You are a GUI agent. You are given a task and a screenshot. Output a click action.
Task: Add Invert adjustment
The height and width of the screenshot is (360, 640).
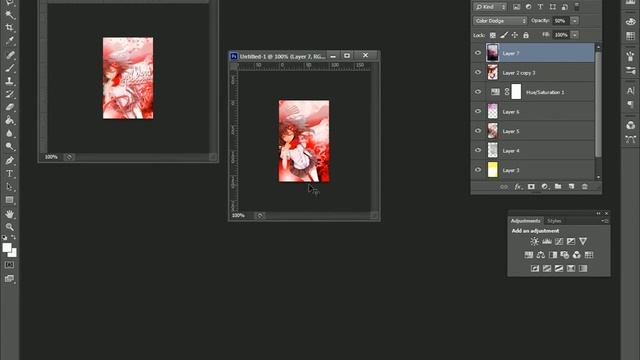pyautogui.click(x=535, y=268)
